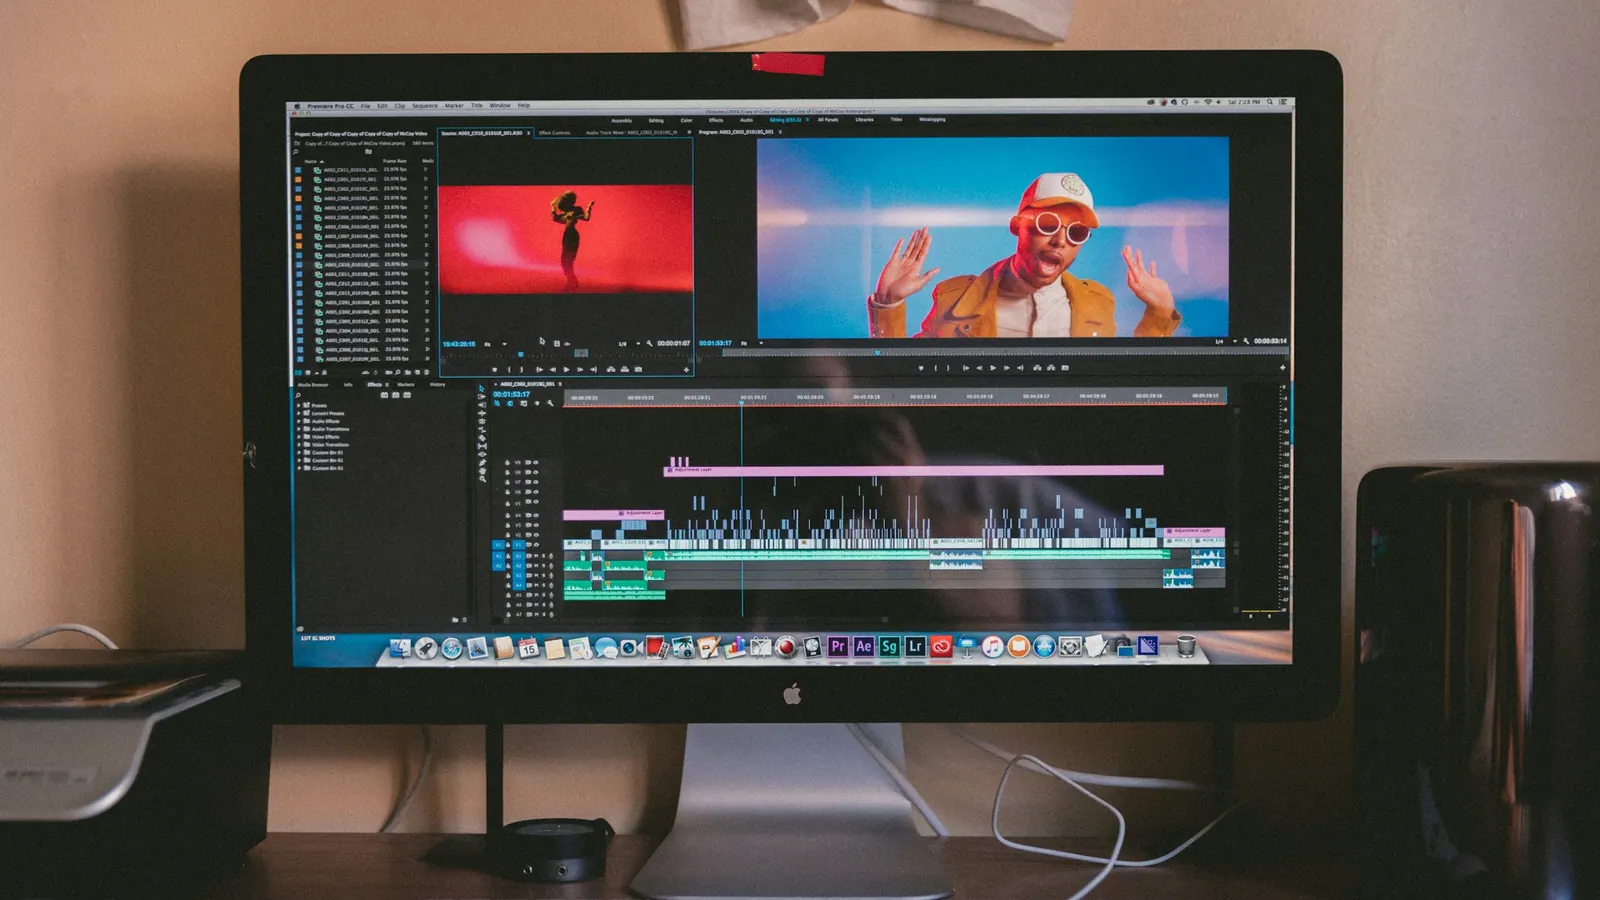Solo audio track A1
The width and height of the screenshot is (1600, 900).
[544, 556]
